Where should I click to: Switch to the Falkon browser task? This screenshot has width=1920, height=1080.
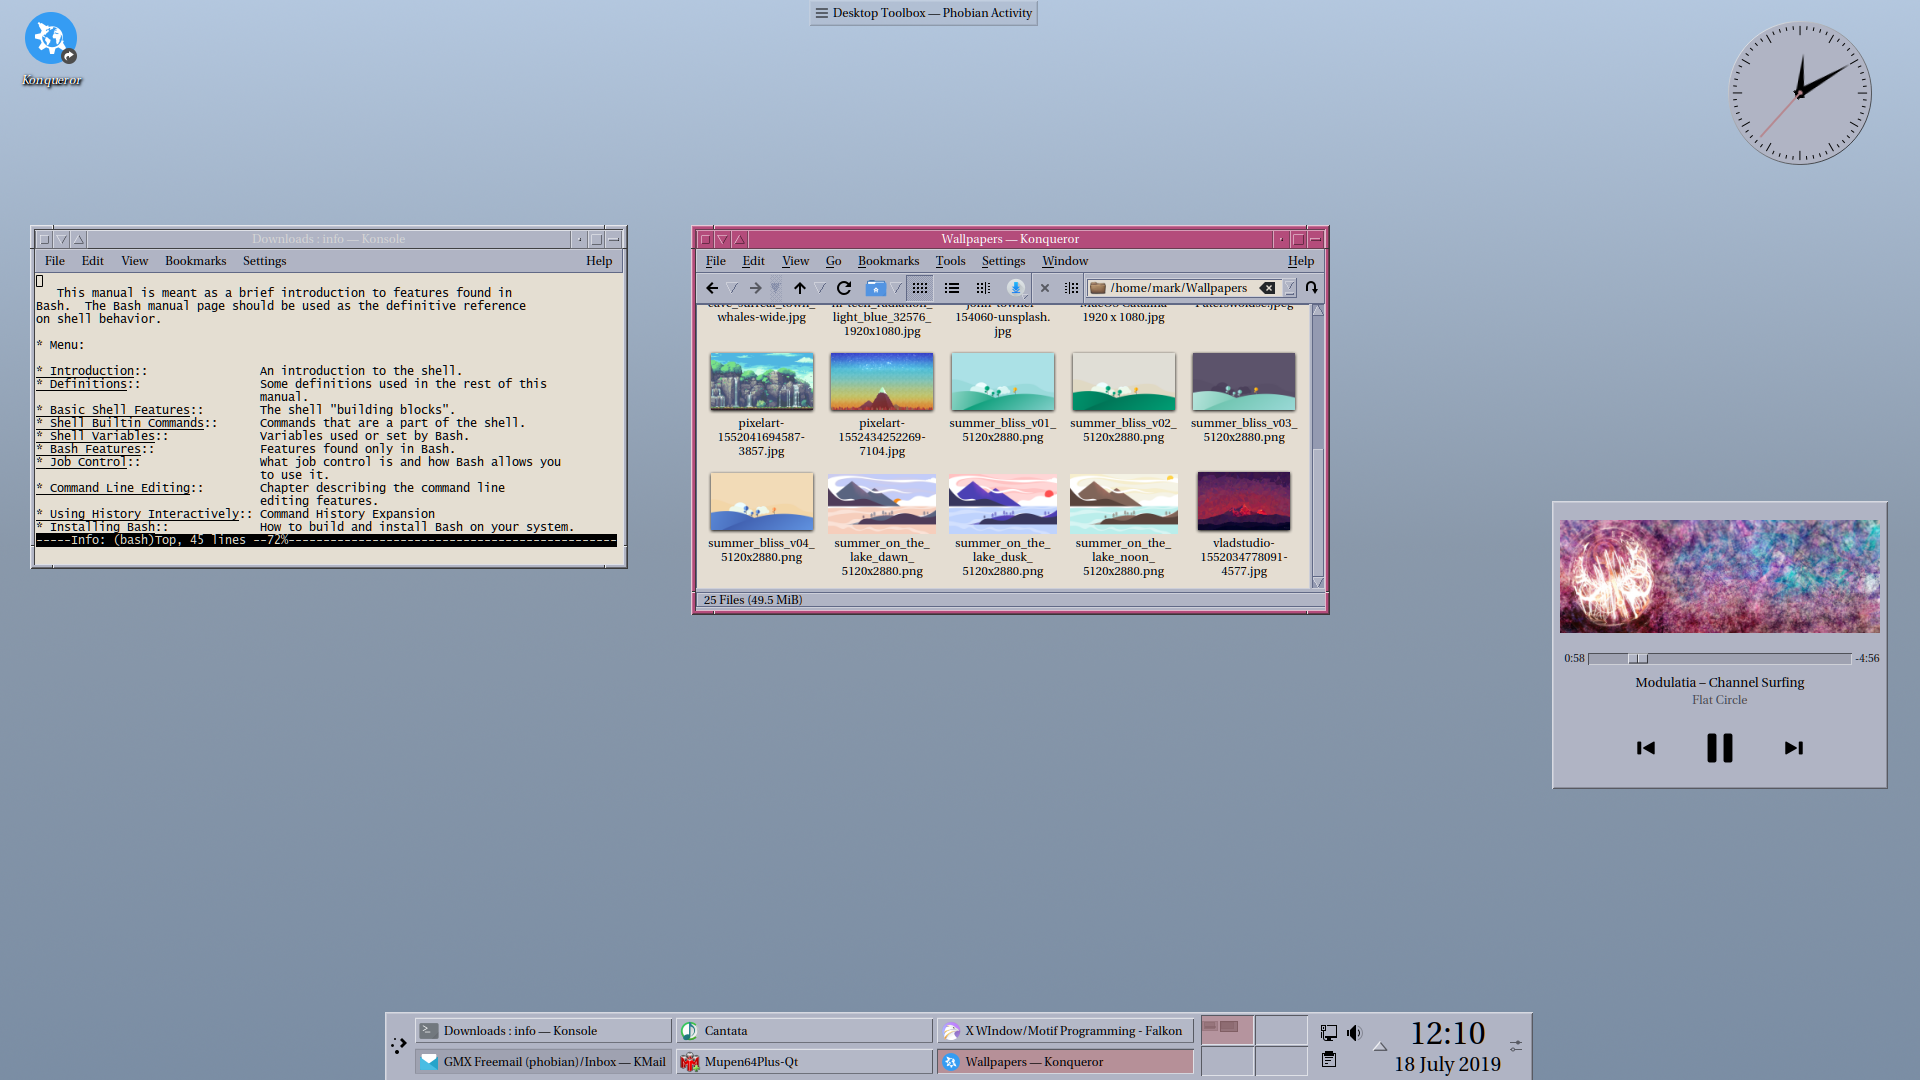(1066, 1031)
